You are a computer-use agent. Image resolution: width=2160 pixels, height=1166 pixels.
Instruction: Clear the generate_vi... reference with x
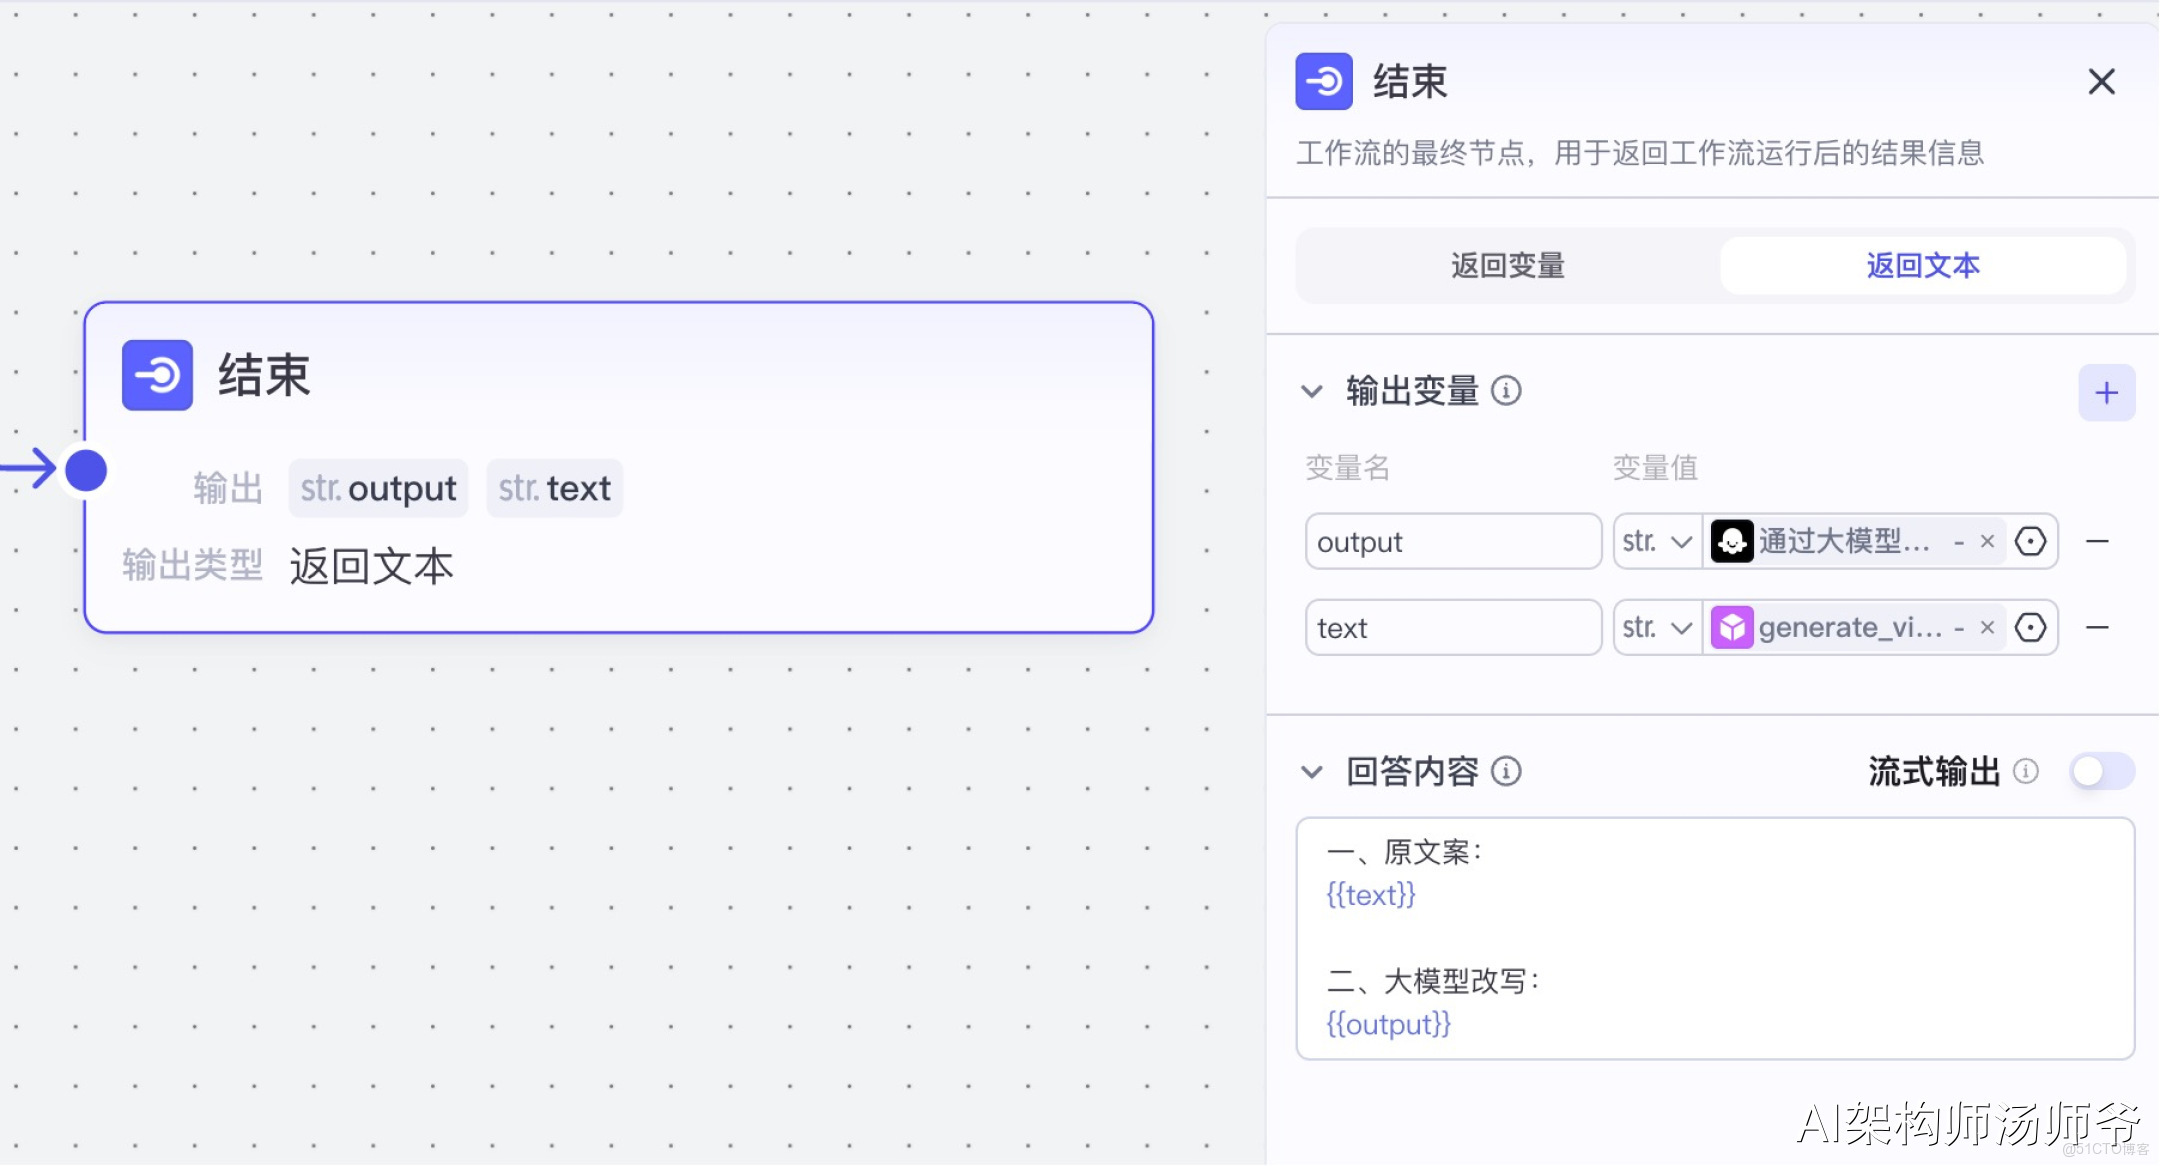coord(1987,628)
